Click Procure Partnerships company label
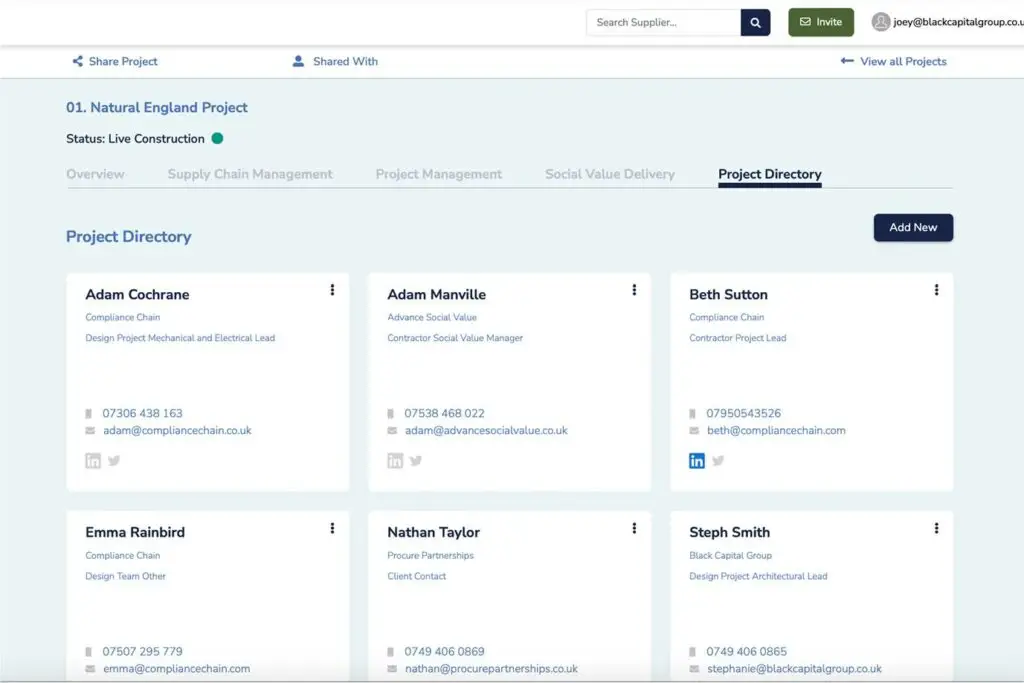1024x683 pixels. (430, 556)
